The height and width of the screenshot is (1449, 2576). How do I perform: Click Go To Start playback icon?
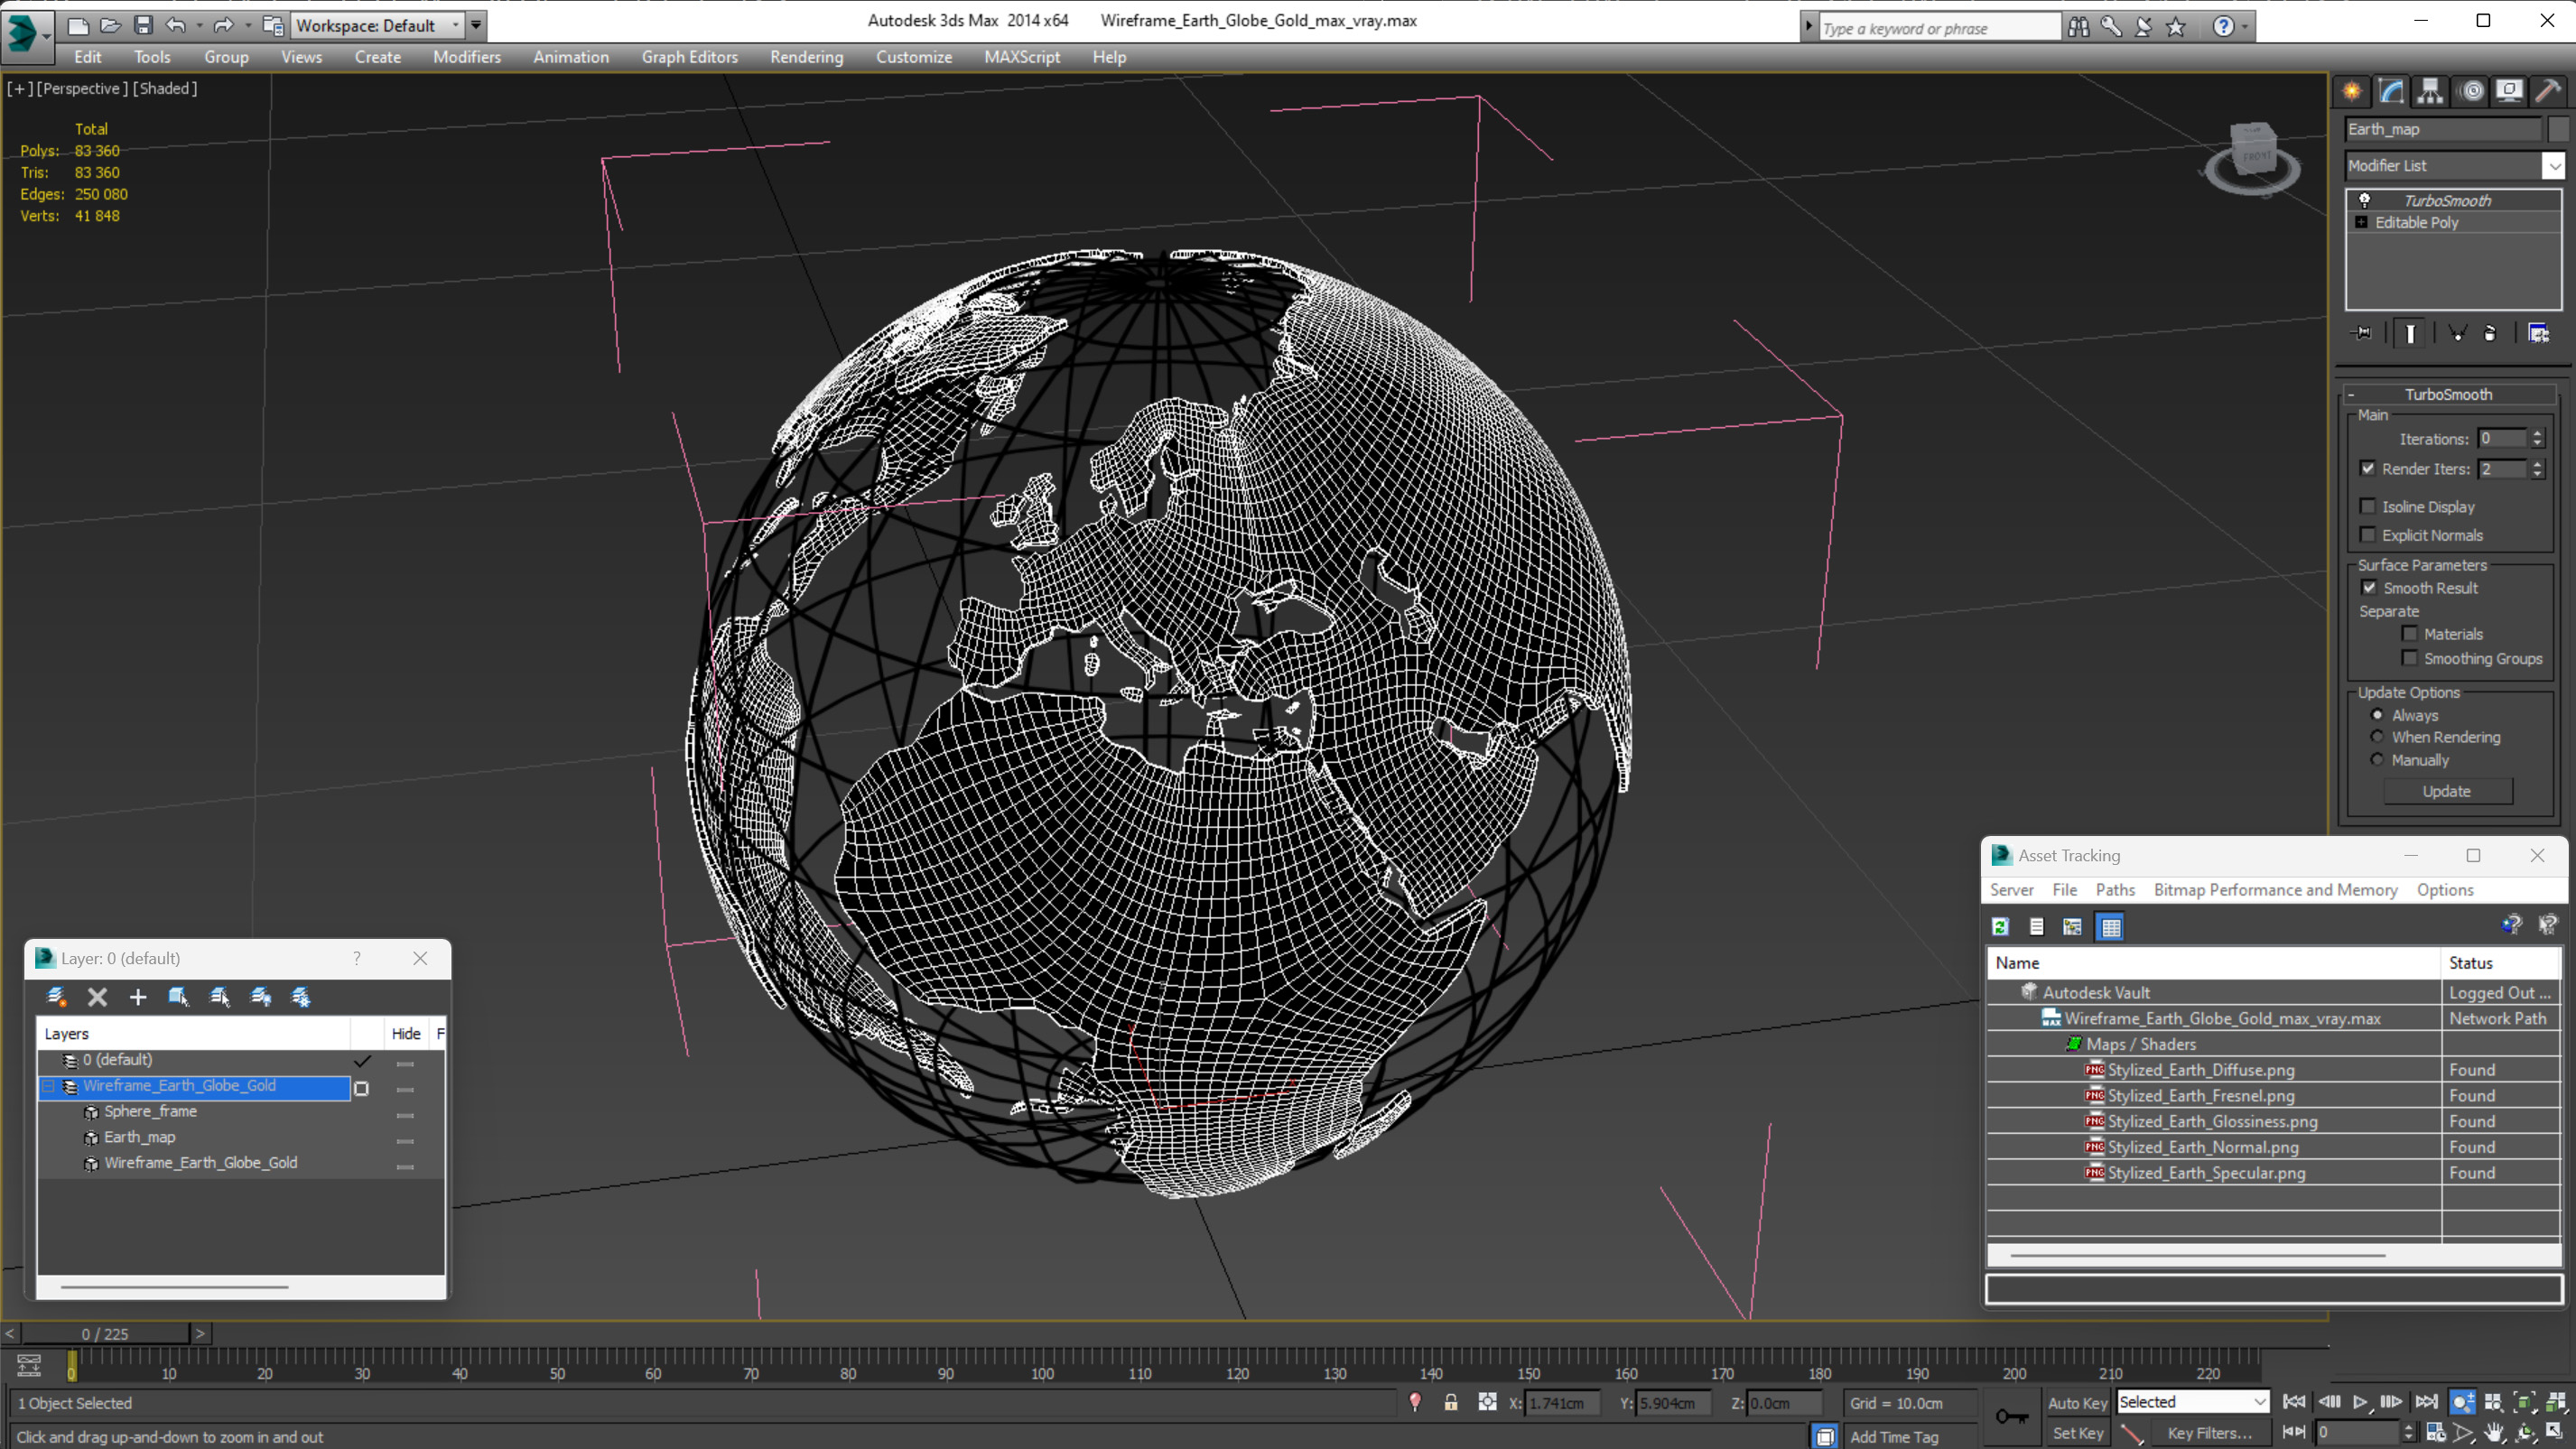(x=2295, y=1402)
